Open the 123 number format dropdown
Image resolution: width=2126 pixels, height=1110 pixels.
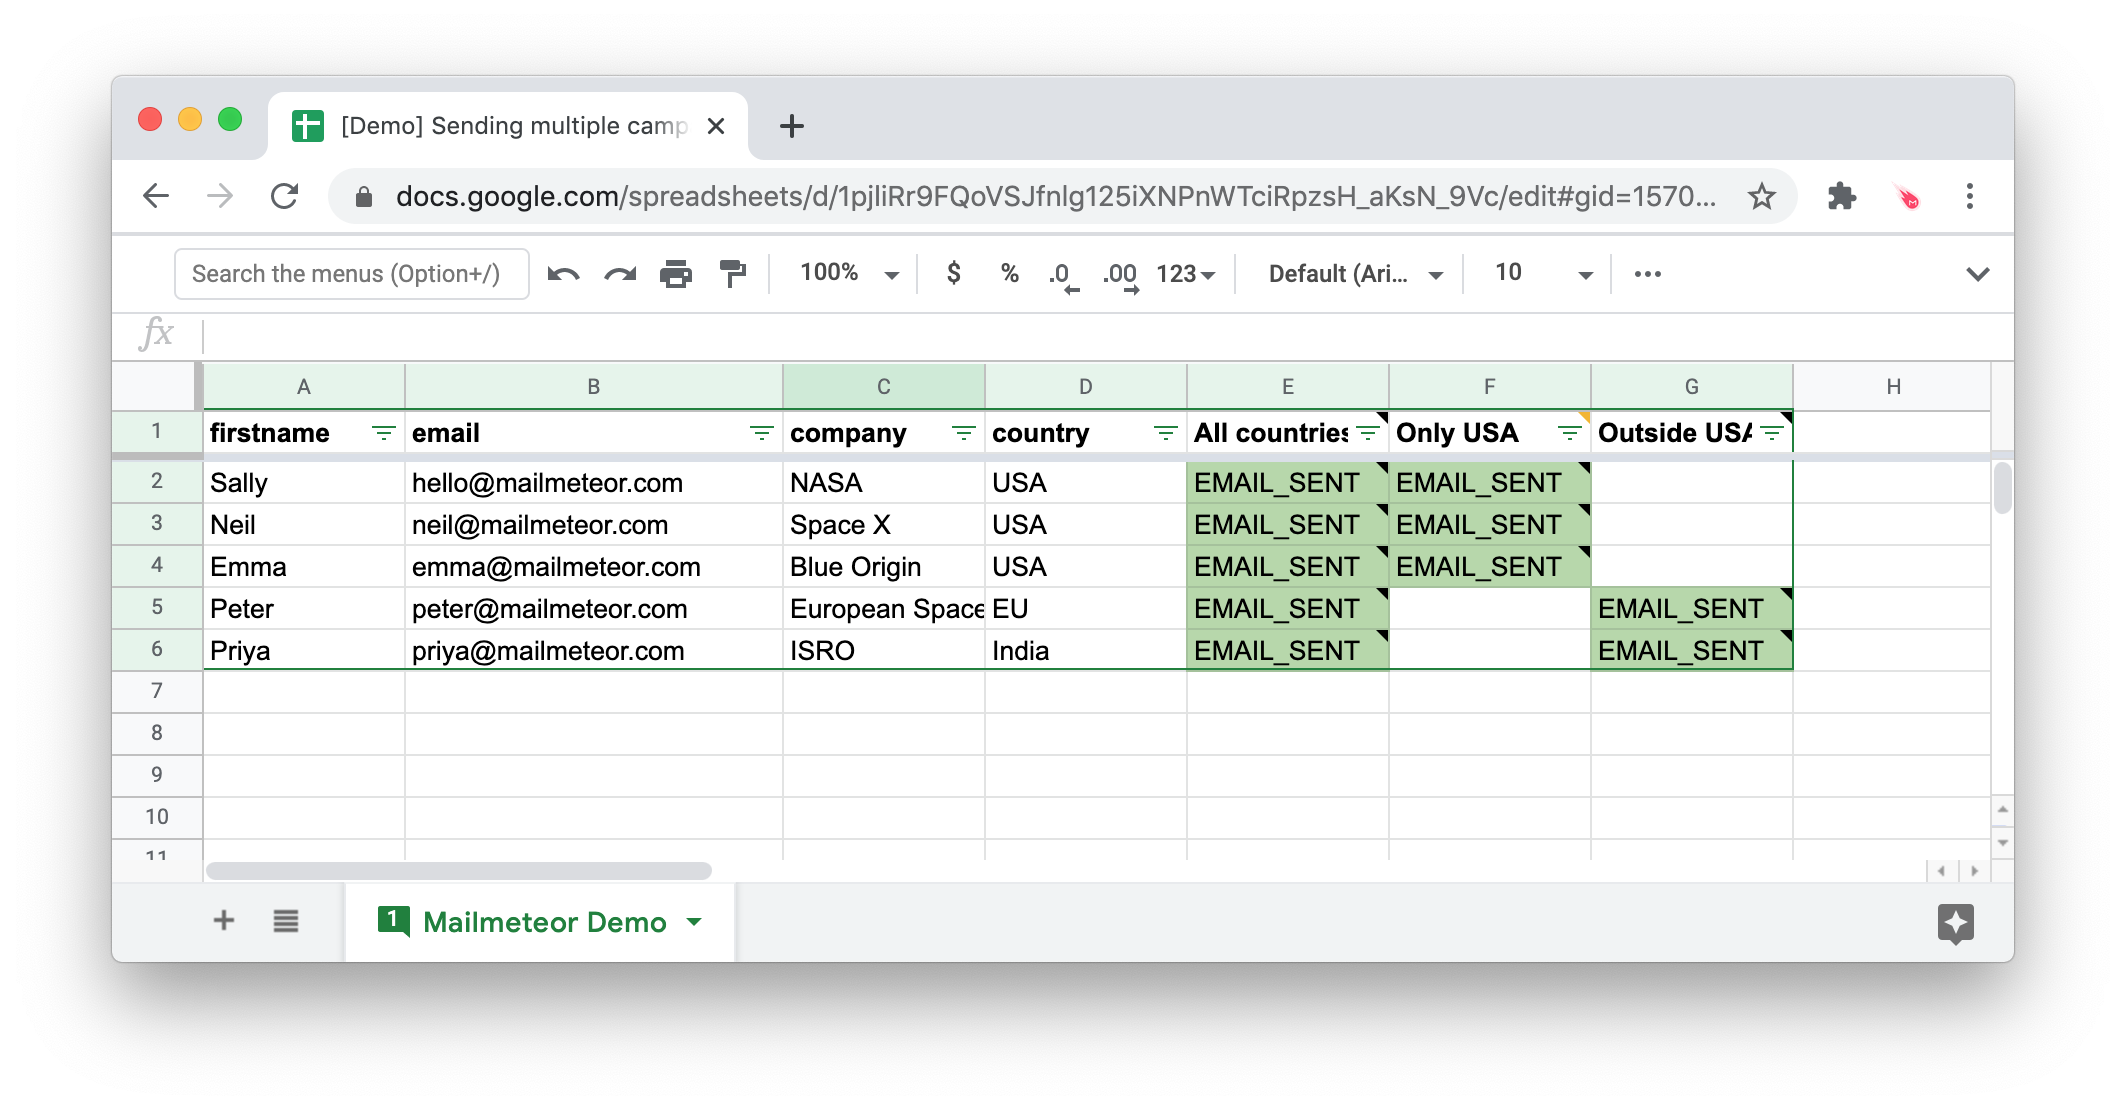1186,274
